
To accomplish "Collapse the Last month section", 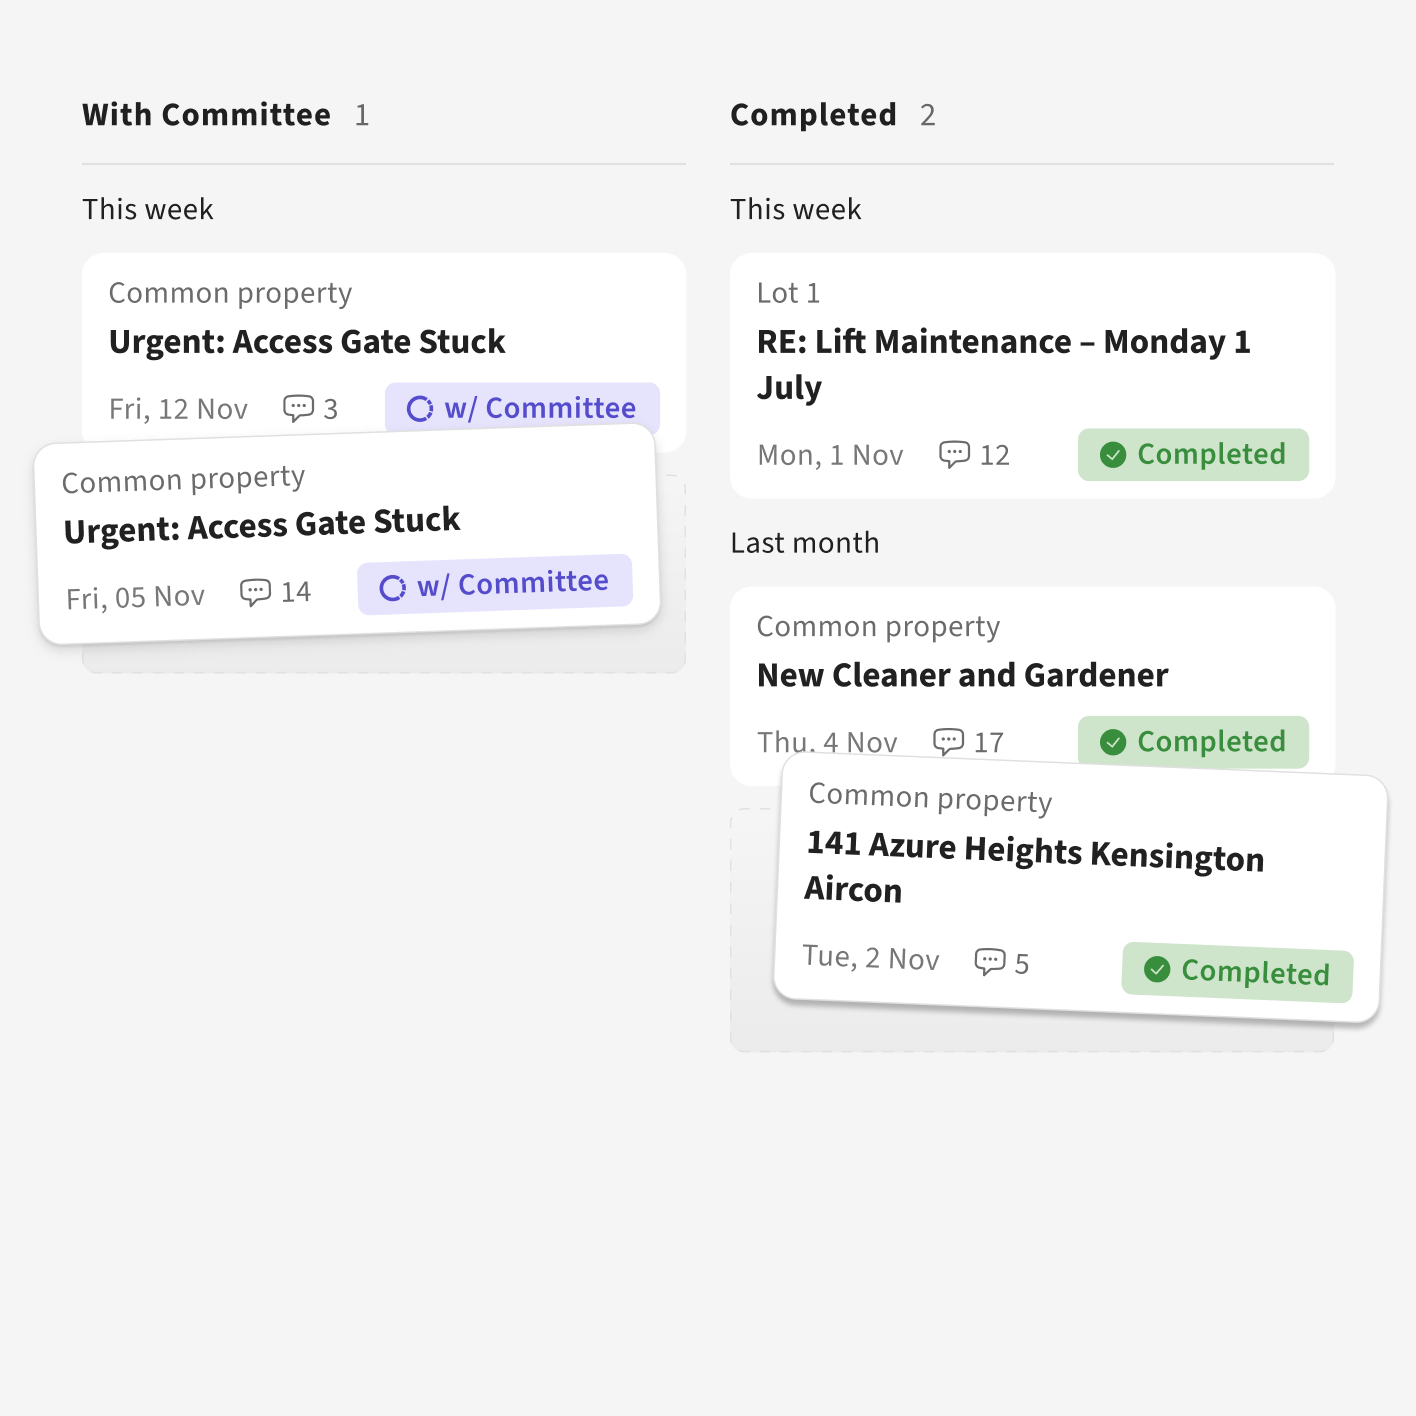I will coord(804,542).
